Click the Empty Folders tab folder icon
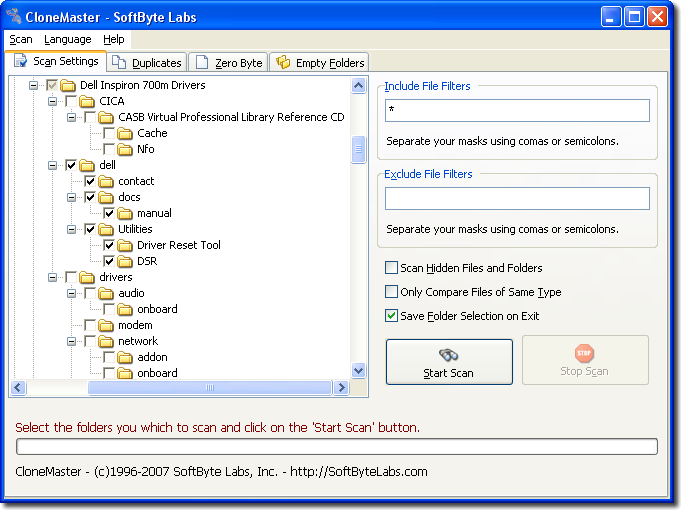 click(x=283, y=62)
